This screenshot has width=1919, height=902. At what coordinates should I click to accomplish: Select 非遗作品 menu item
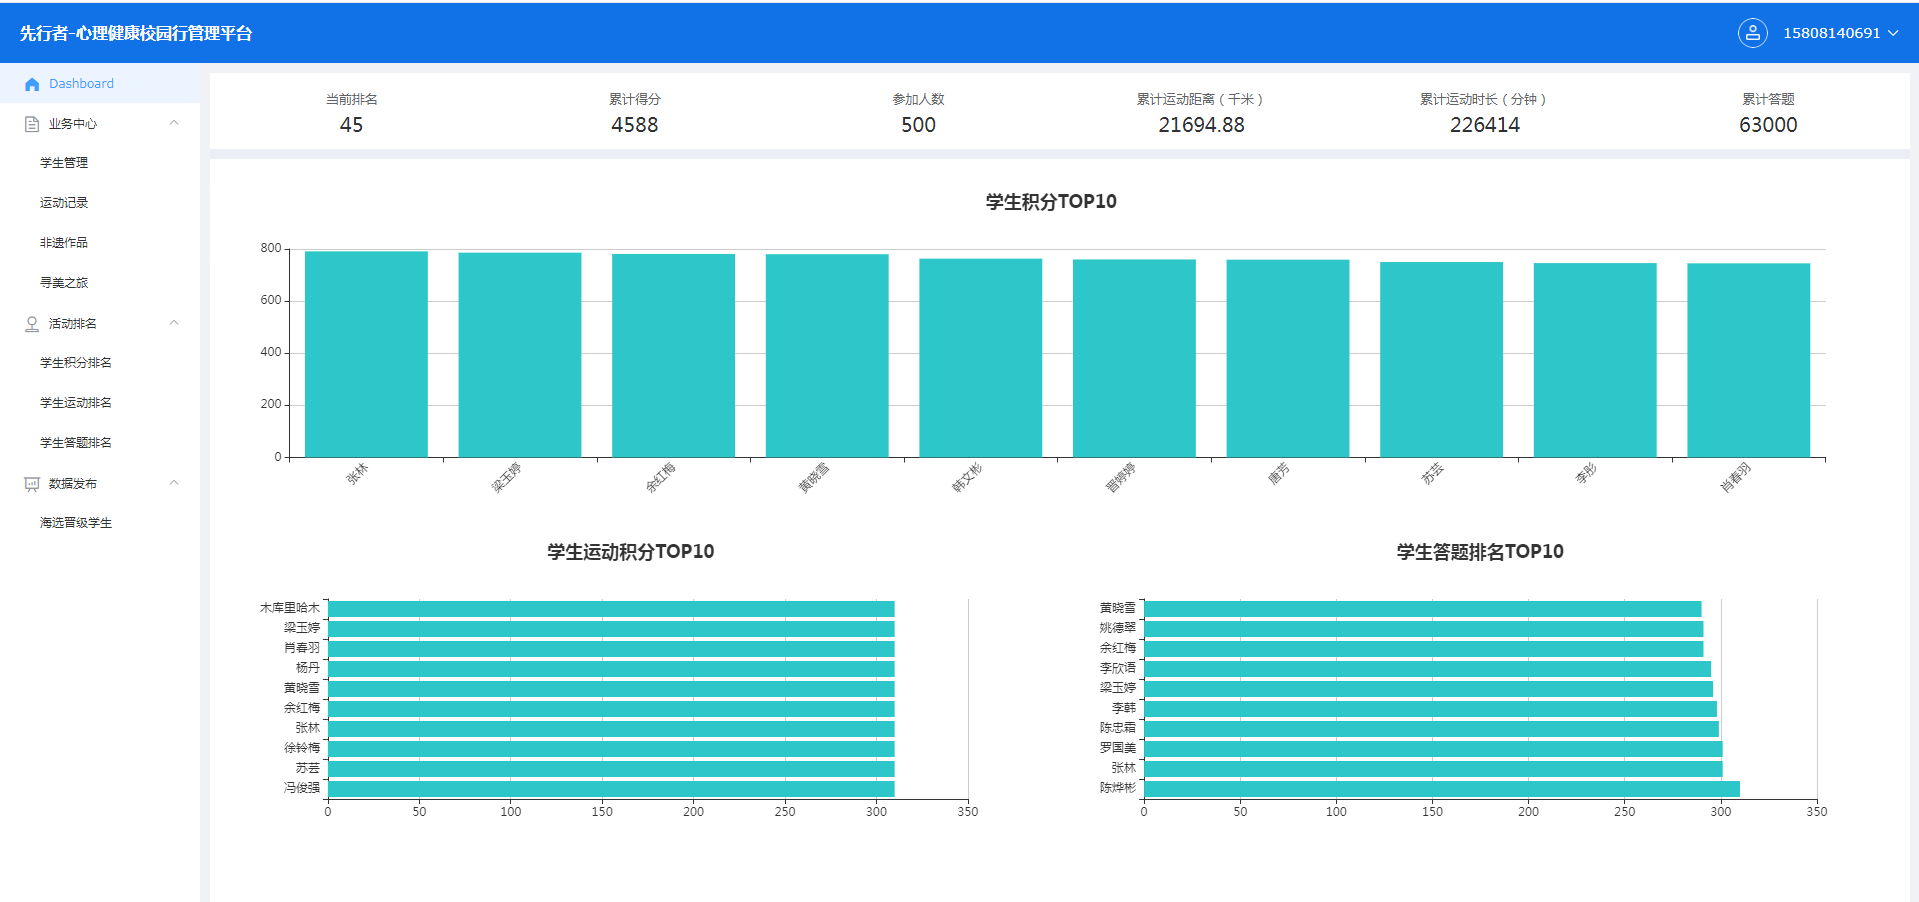click(x=64, y=243)
